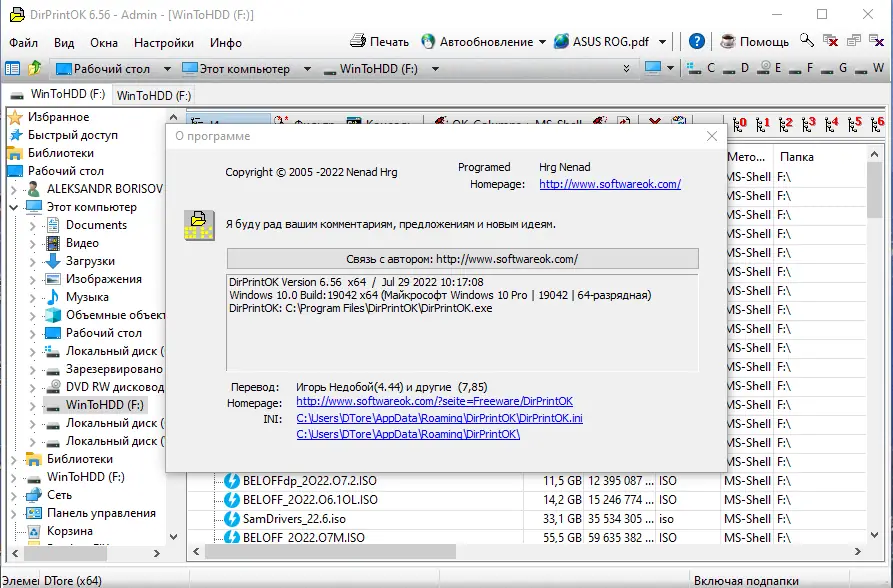Click the Быстрый доступ star icon
The width and height of the screenshot is (893, 588).
coord(16,135)
